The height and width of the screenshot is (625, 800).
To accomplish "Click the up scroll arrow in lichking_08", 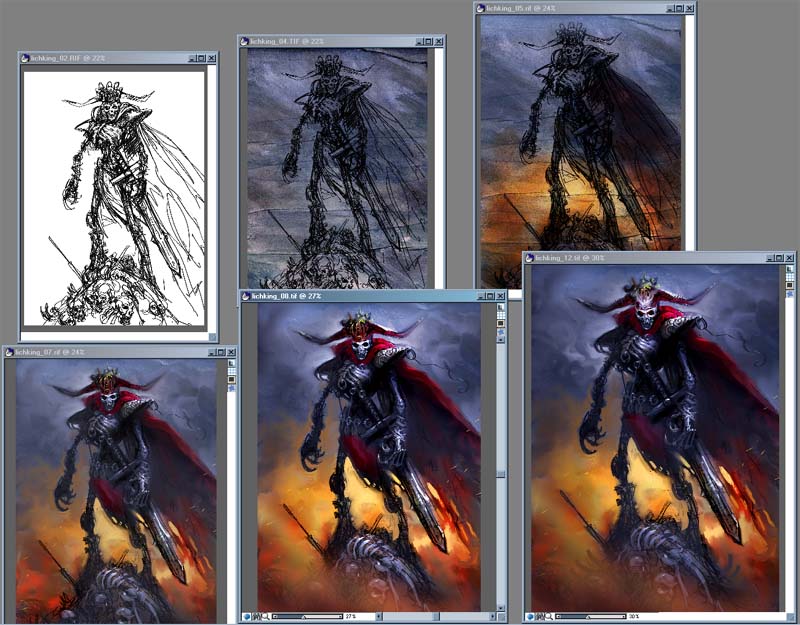I will click(x=501, y=340).
